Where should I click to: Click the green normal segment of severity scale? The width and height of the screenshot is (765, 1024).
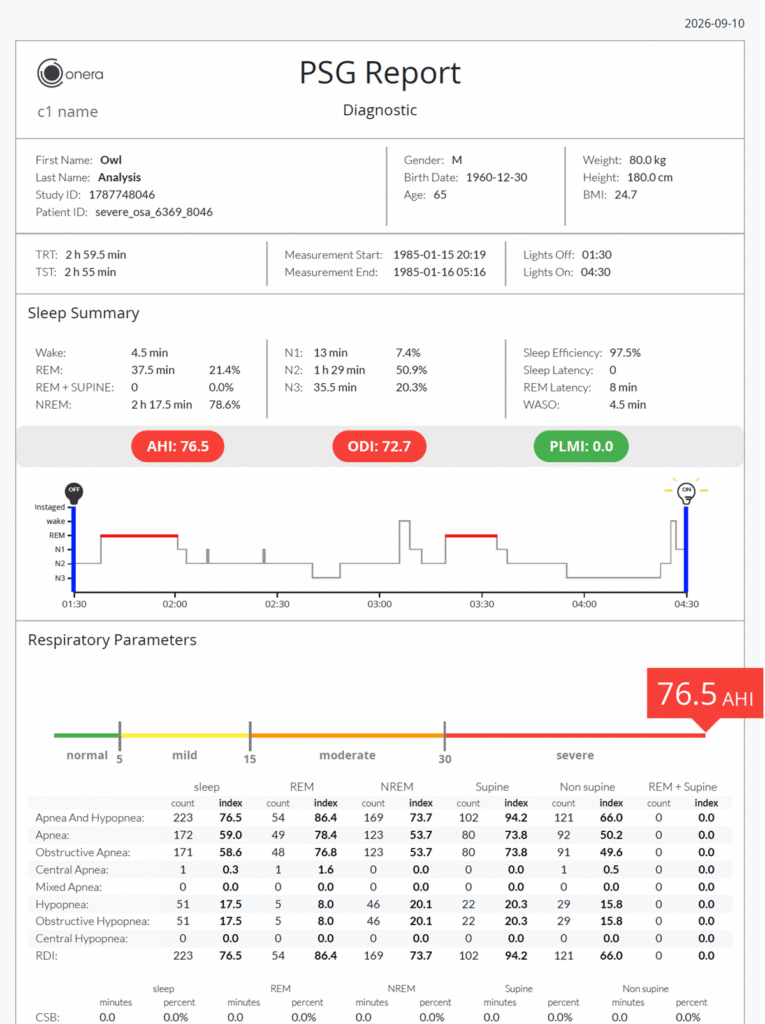point(86,735)
